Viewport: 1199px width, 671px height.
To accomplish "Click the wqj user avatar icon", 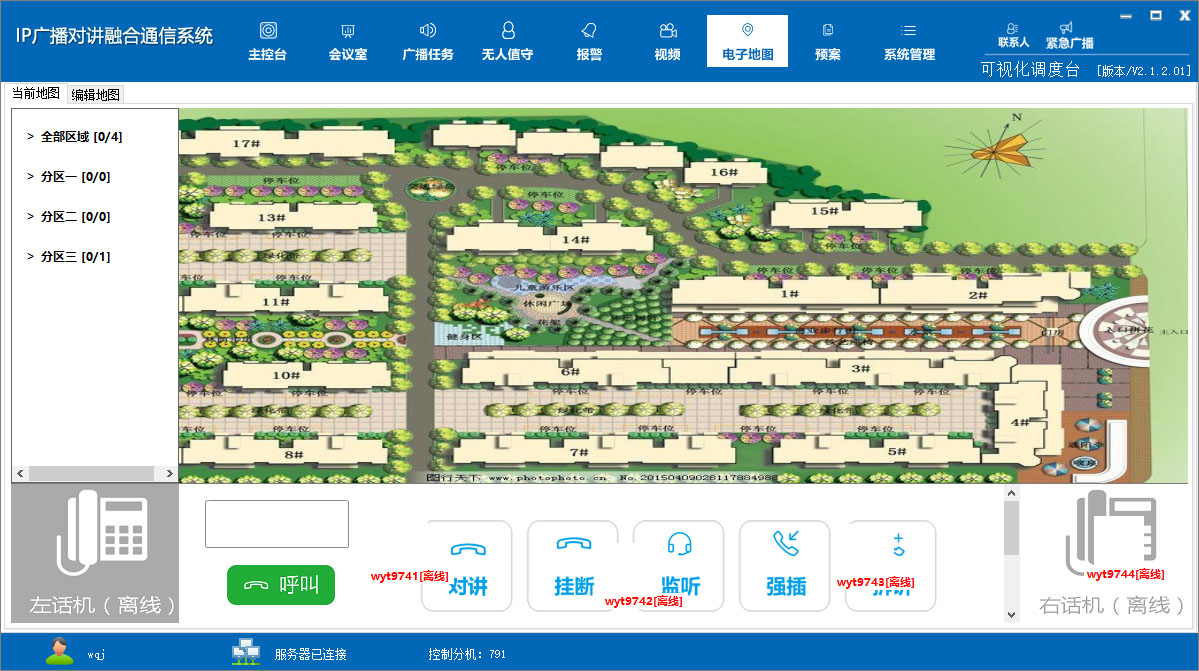I will click(59, 651).
